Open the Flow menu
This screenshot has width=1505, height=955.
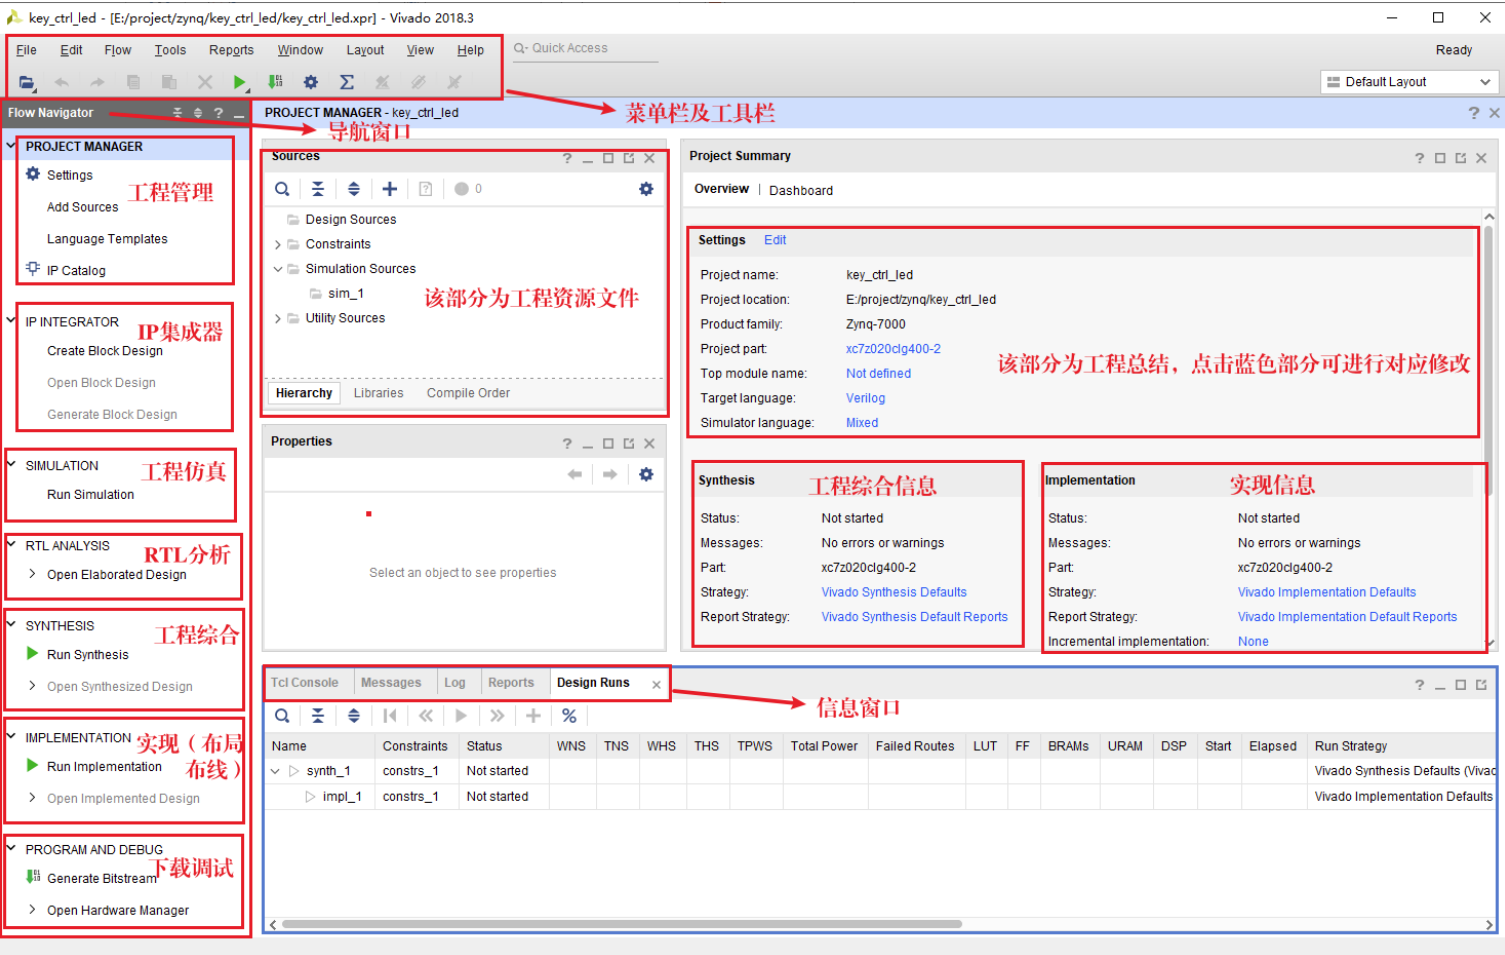(118, 50)
